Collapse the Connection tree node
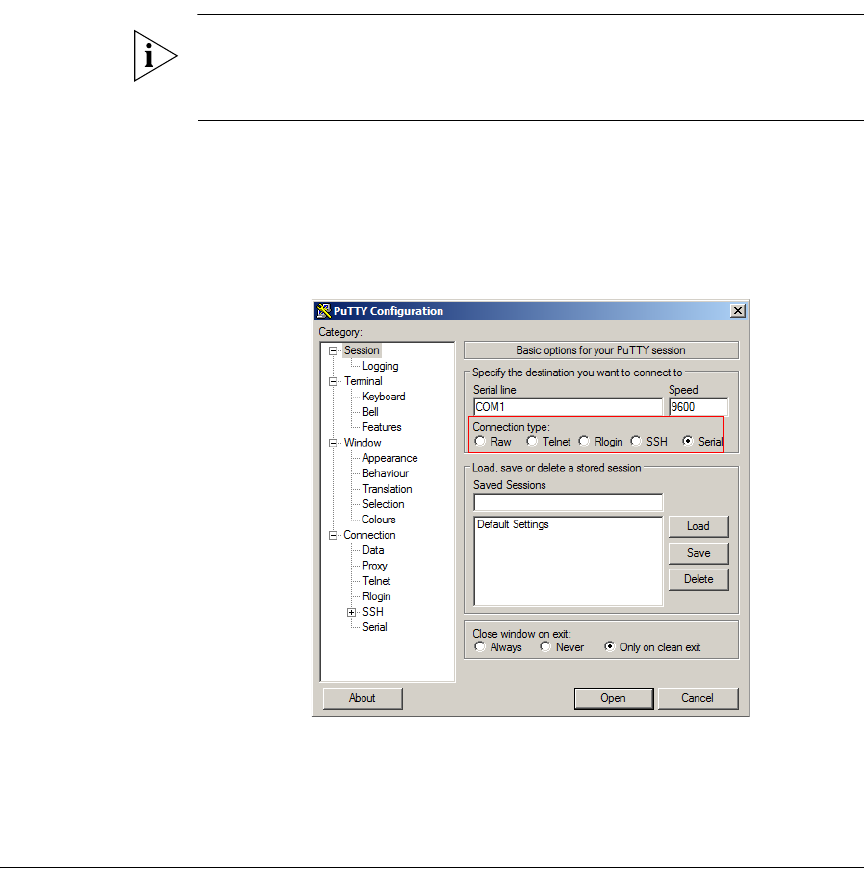 pos(333,535)
